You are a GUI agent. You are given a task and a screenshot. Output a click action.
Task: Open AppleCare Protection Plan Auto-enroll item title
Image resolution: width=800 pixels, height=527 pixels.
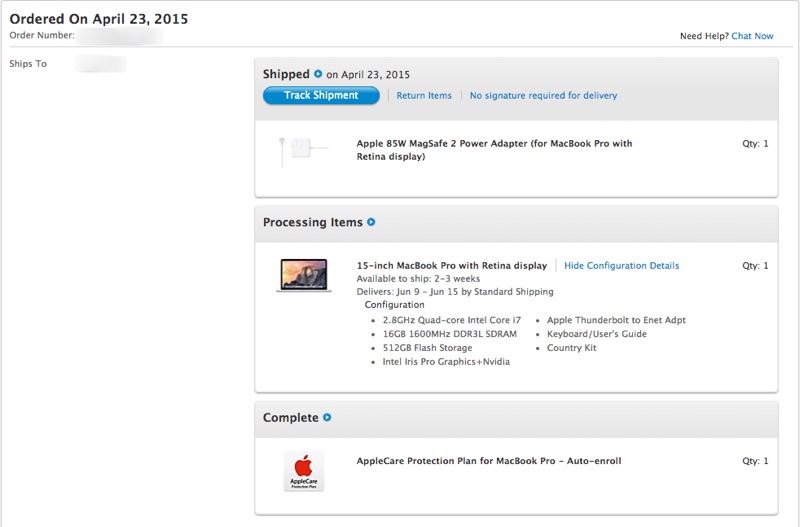tap(488, 461)
